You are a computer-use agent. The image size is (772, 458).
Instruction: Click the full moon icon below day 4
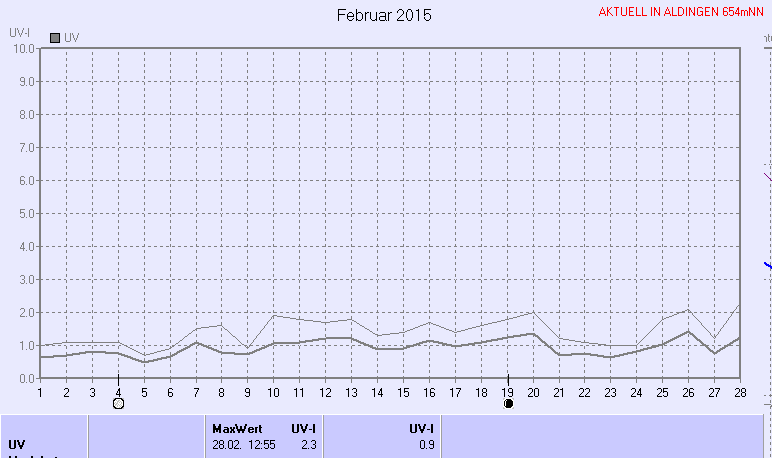coord(118,404)
